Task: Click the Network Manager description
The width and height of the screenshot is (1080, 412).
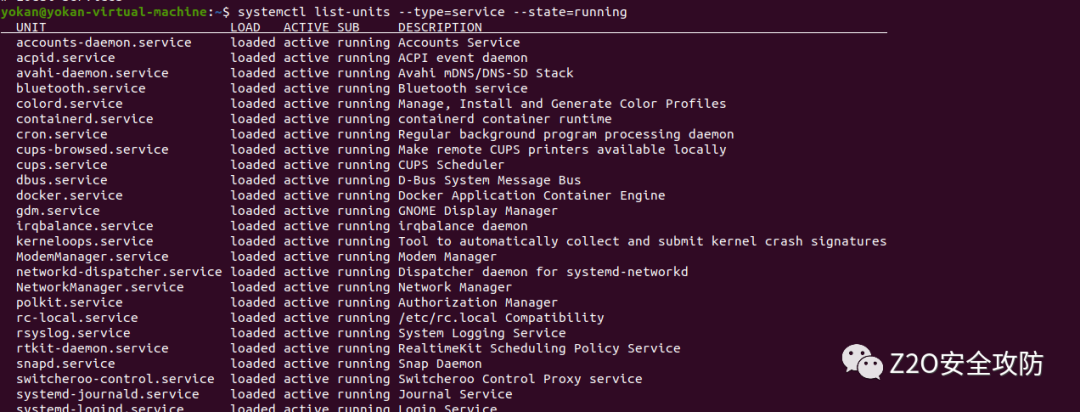Action: (455, 287)
